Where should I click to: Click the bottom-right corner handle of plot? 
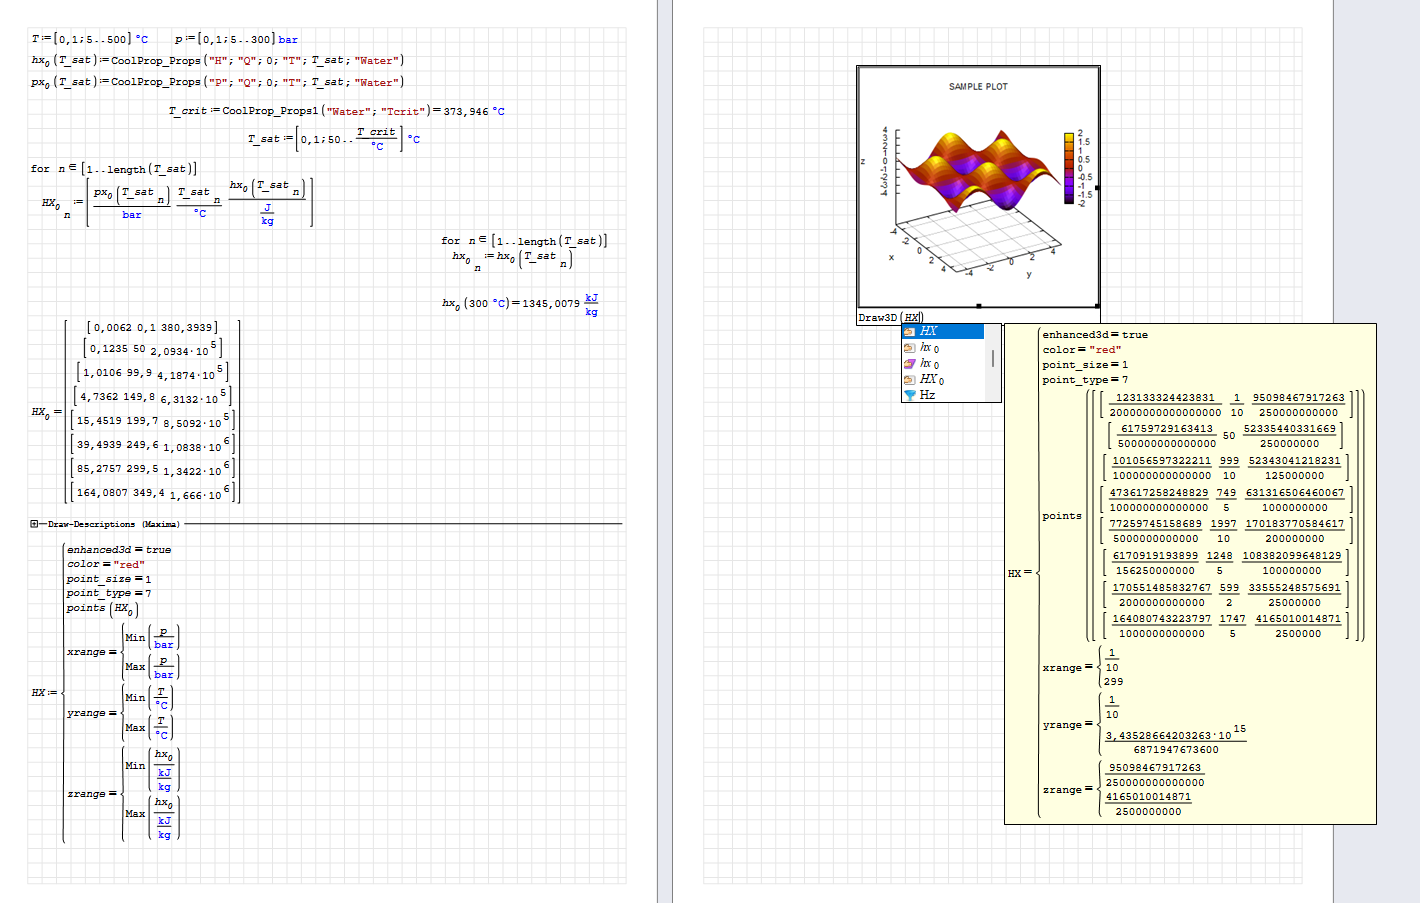tap(1097, 306)
